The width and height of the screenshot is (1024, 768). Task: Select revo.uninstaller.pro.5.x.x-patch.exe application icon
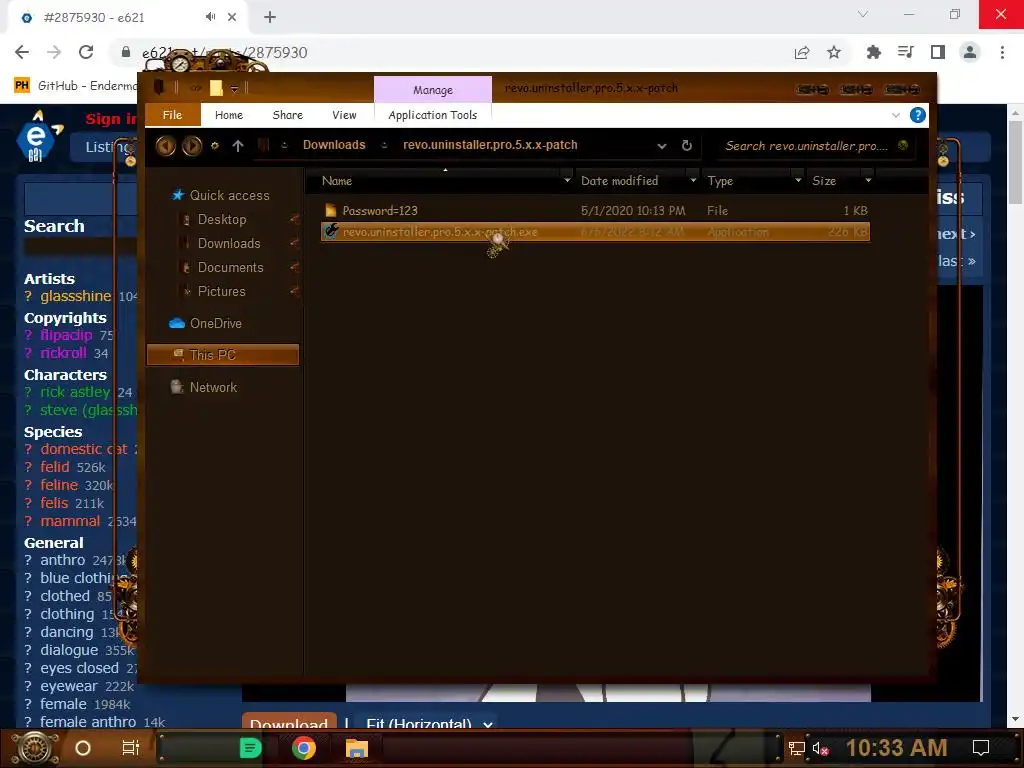pos(331,231)
